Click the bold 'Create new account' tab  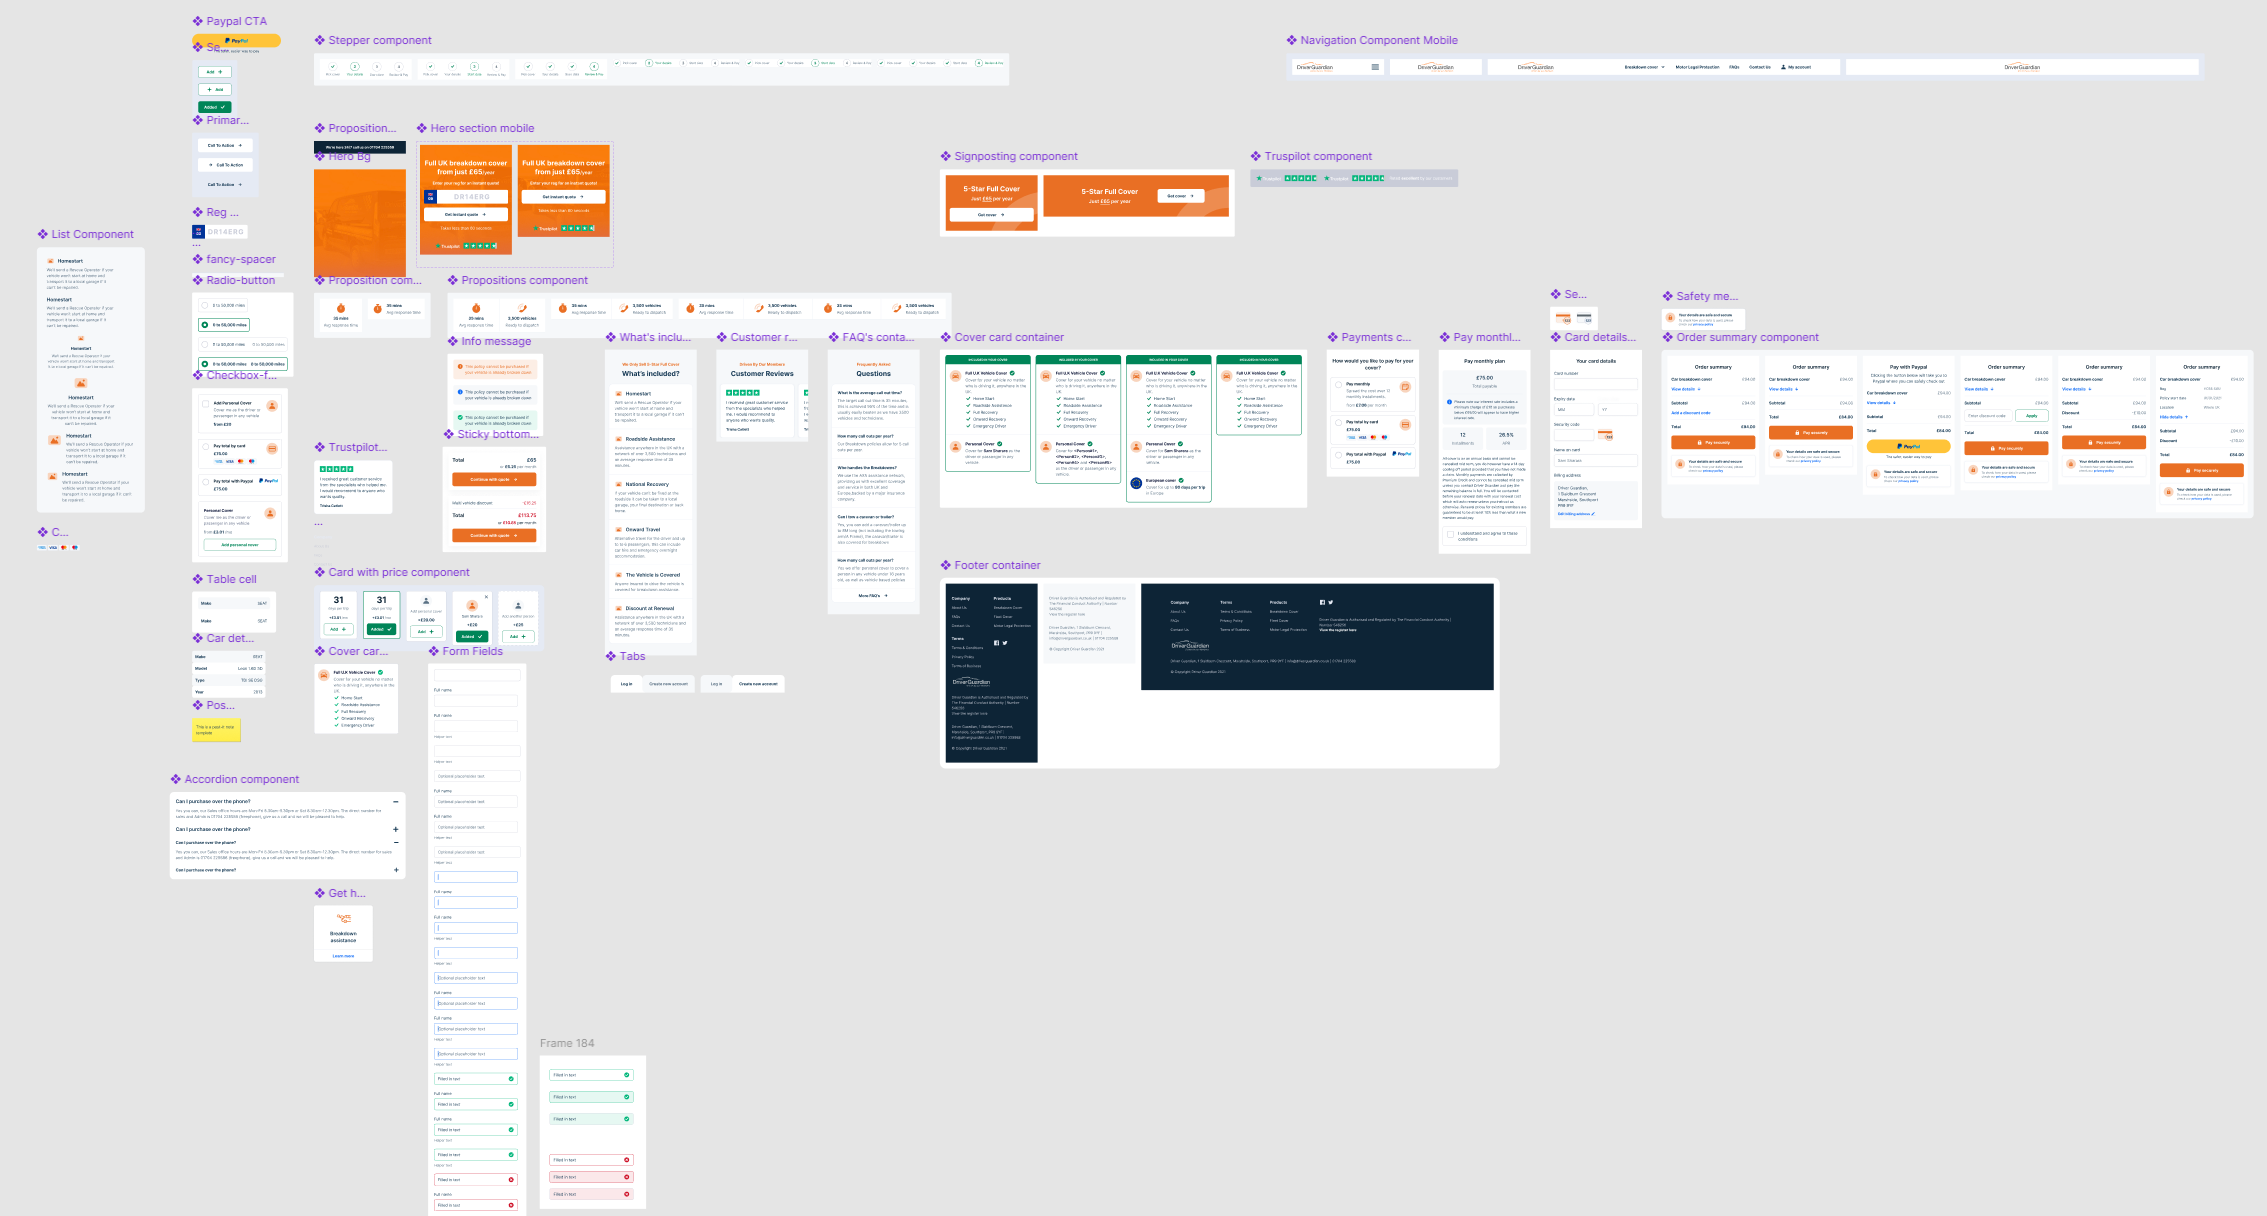[x=758, y=684]
